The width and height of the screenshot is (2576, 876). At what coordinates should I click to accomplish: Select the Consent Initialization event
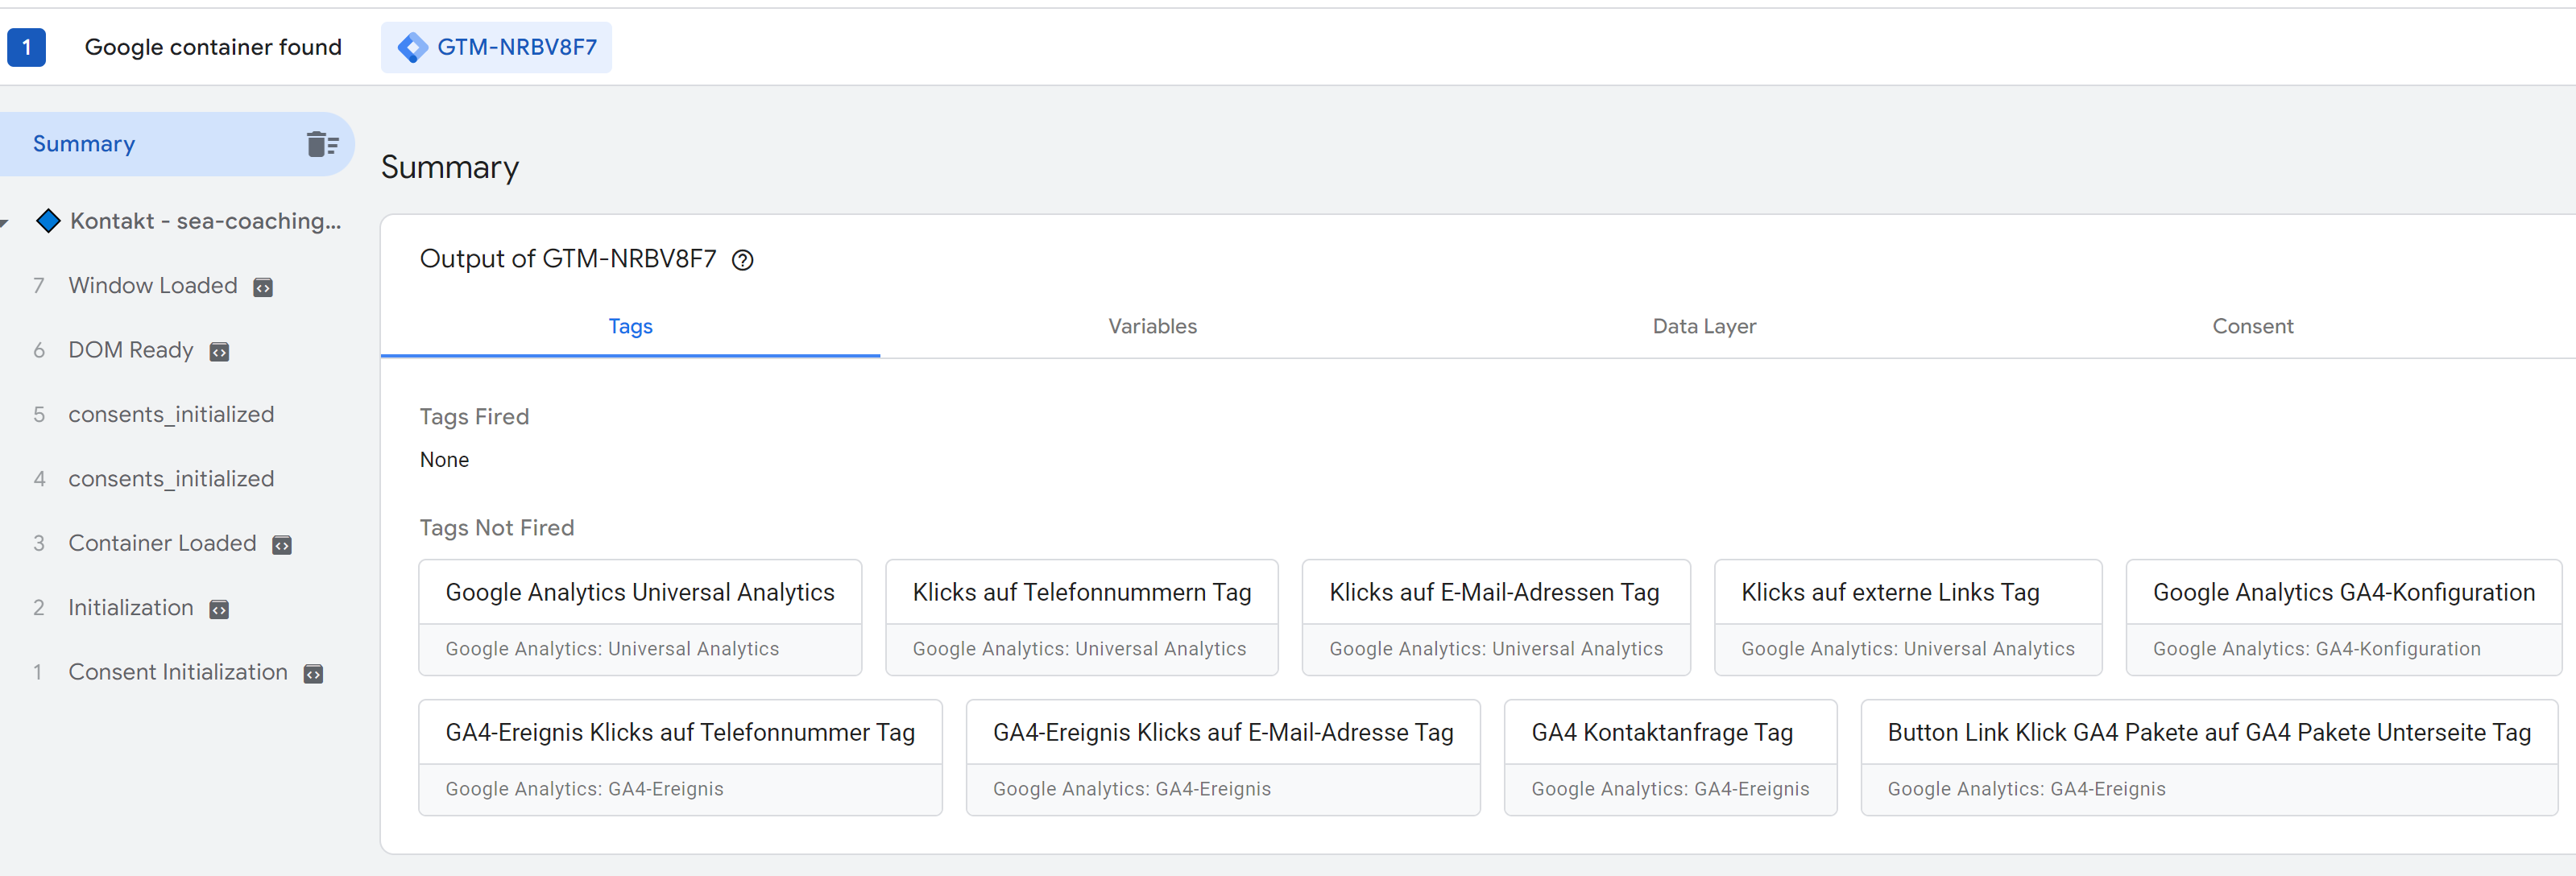[177, 672]
